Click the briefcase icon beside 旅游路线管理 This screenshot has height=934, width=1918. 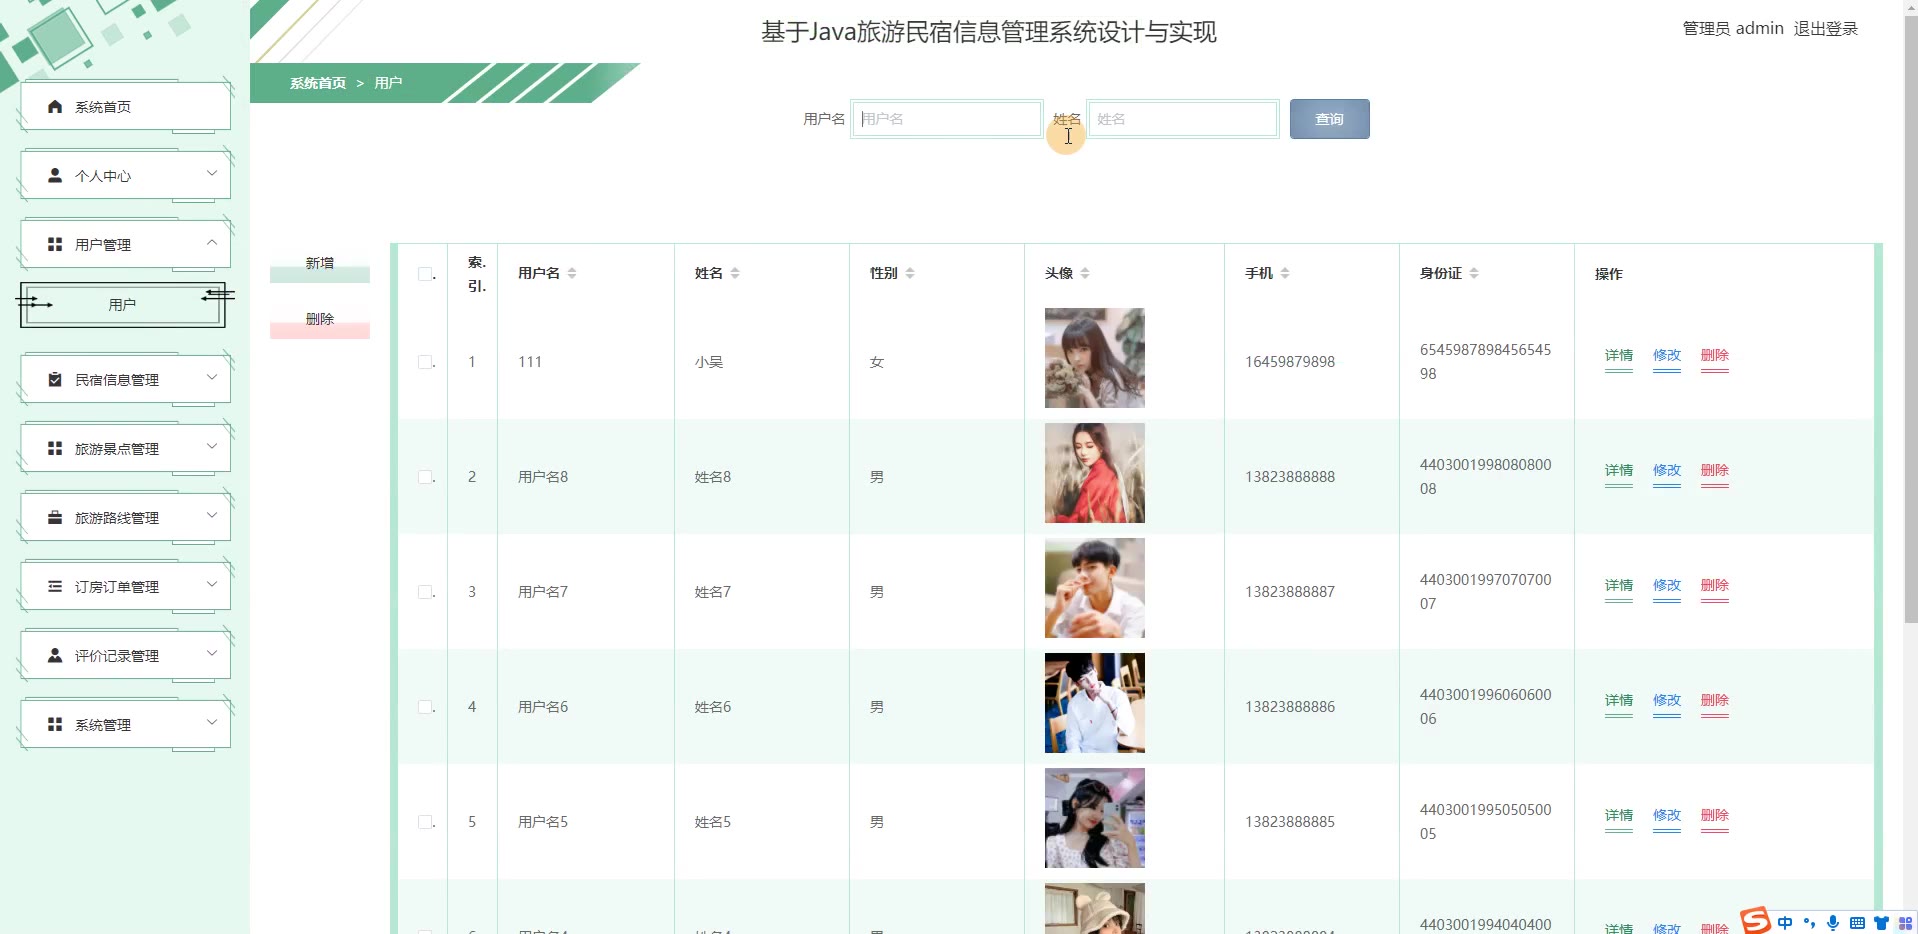[x=55, y=518]
